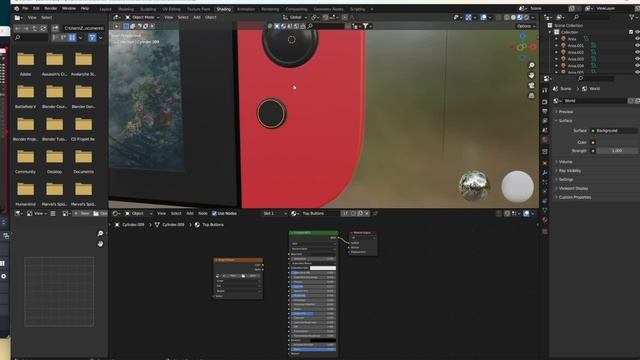Open the Community folder
Screen dimensions: 640x360
[25, 161]
